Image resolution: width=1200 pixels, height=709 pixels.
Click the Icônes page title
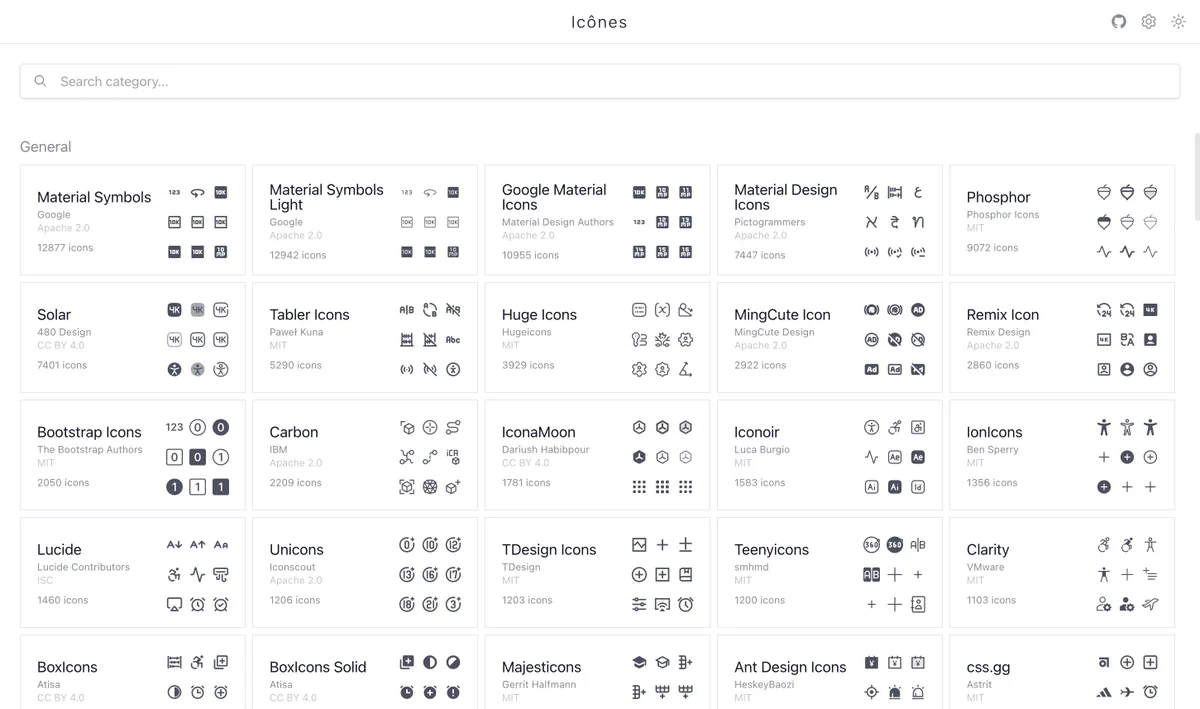tap(600, 22)
